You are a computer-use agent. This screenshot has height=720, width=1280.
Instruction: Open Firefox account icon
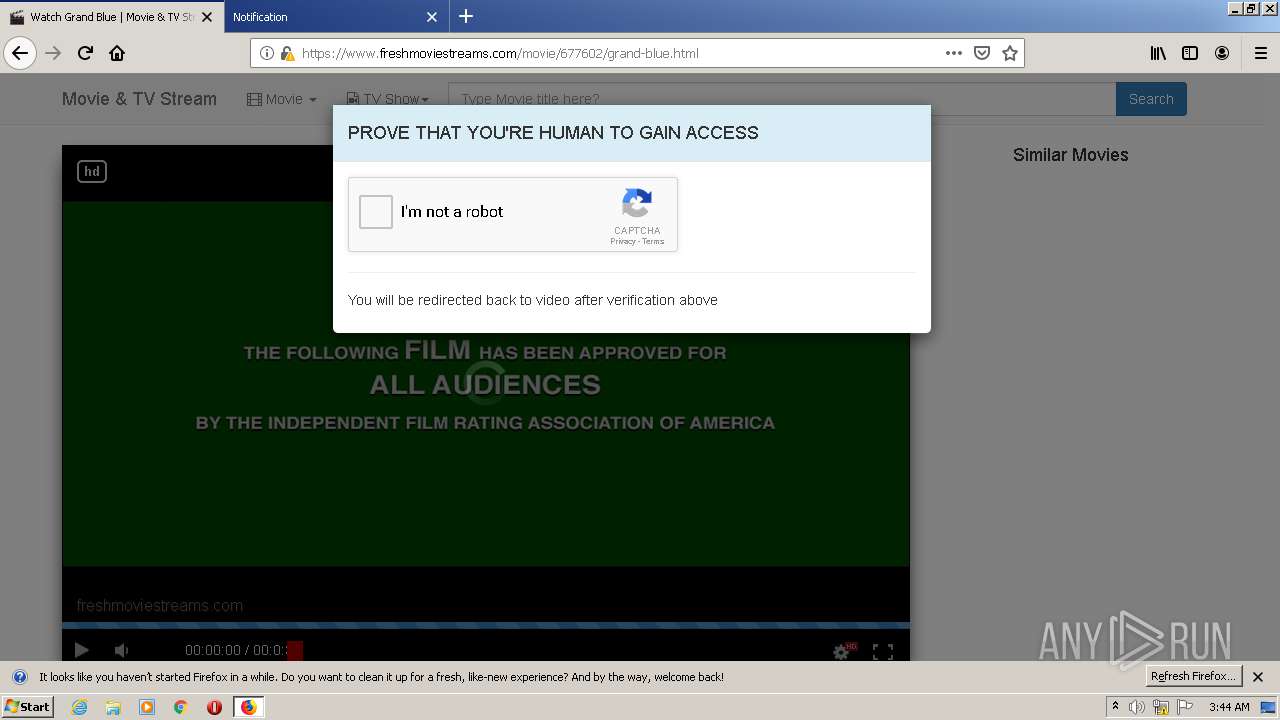(1222, 53)
